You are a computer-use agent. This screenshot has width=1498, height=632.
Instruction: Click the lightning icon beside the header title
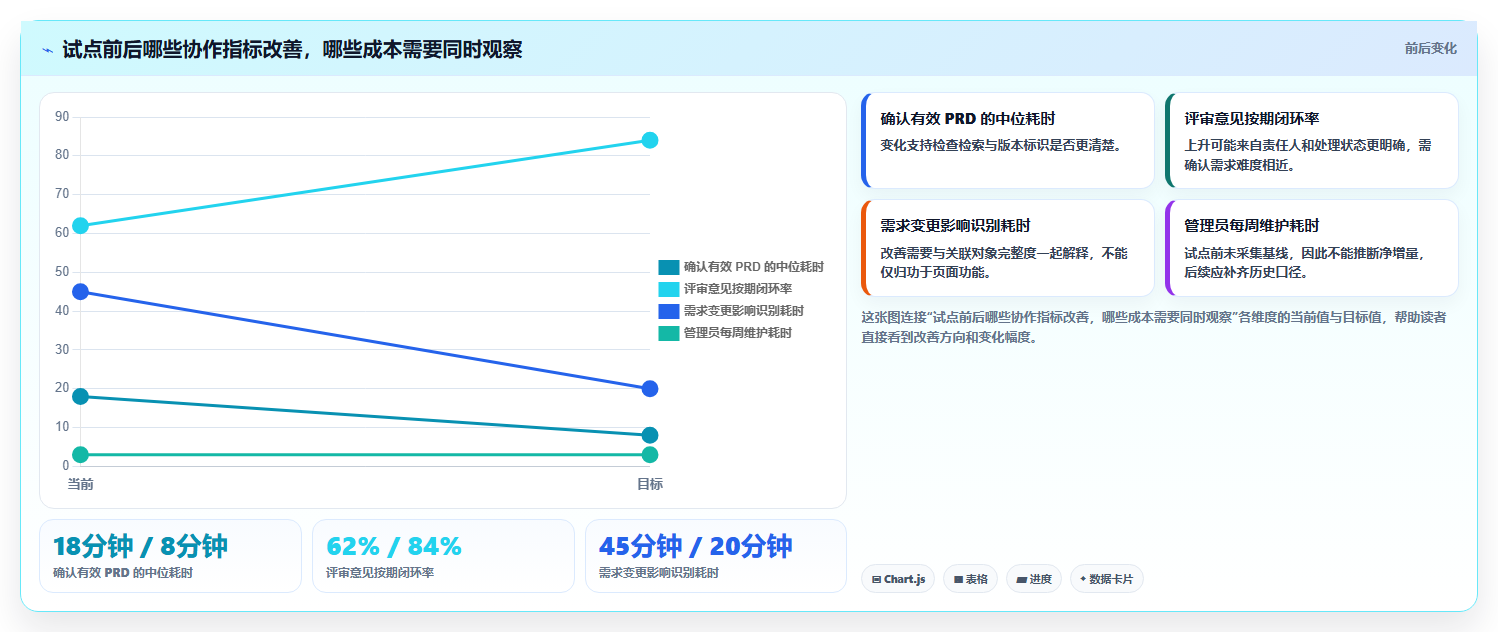(47, 50)
